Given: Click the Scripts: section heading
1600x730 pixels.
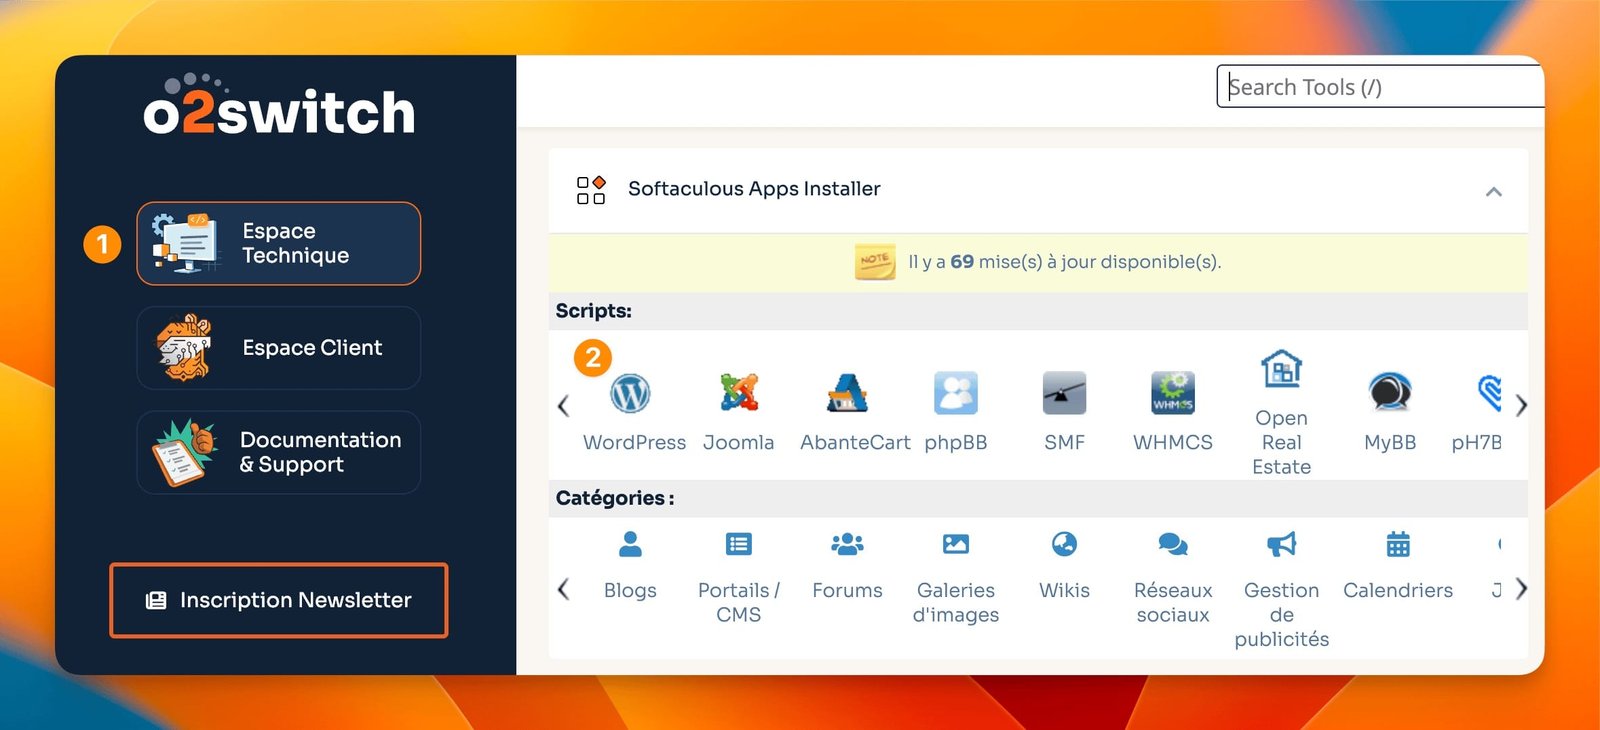Looking at the screenshot, I should [x=594, y=311].
